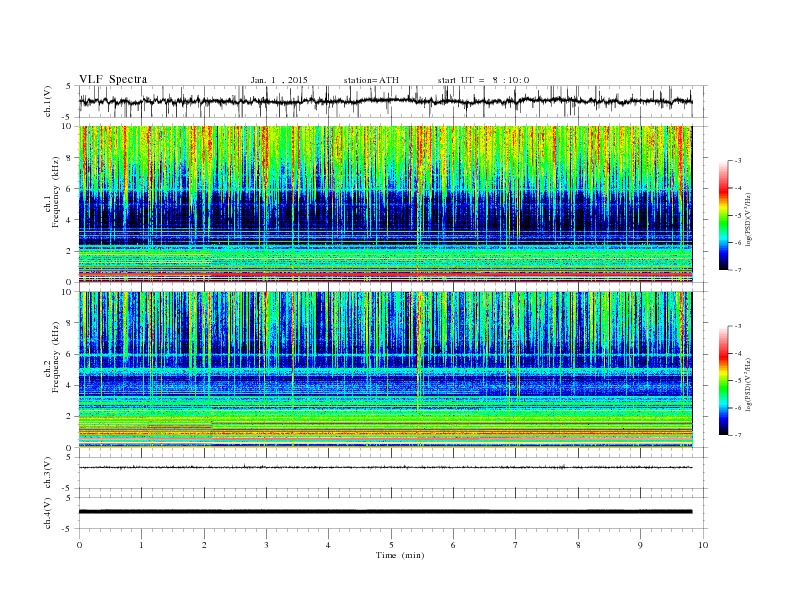
Task: Click the "ch.4(V)" axis label
Action: point(48,513)
